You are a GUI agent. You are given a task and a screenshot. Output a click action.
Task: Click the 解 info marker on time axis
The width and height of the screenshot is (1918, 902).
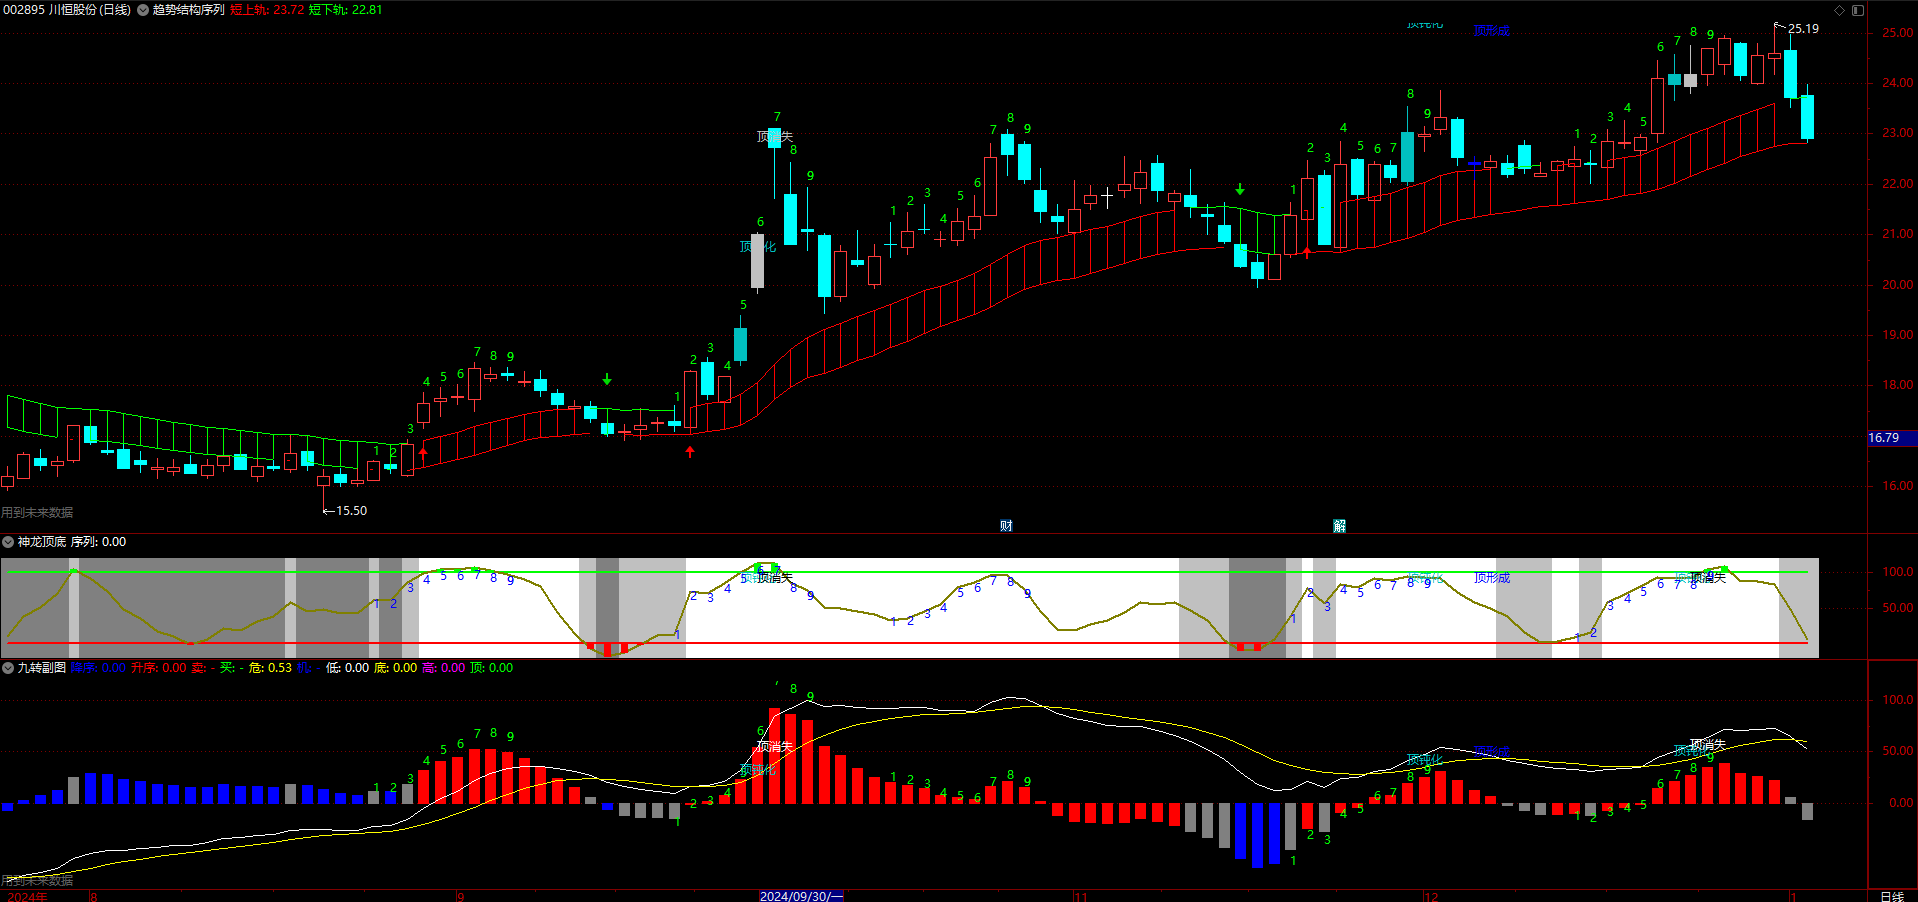(1339, 526)
